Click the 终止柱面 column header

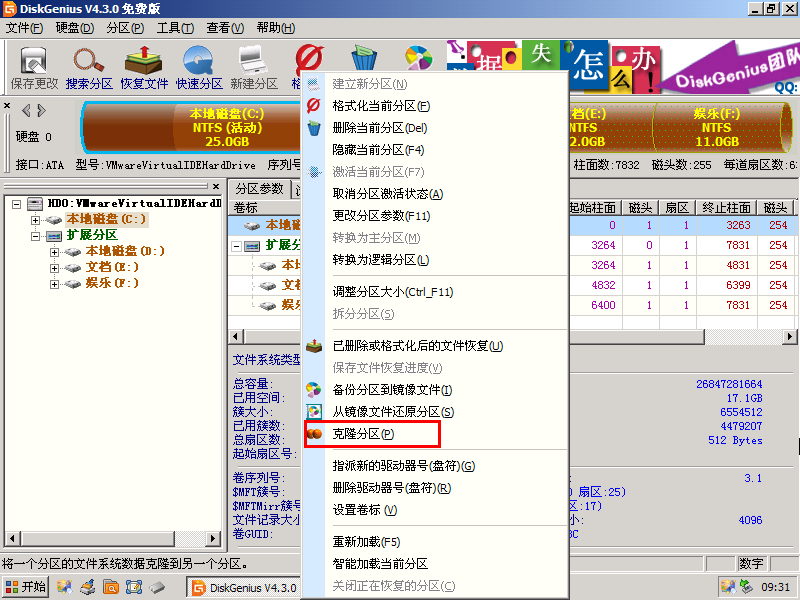[x=726, y=208]
